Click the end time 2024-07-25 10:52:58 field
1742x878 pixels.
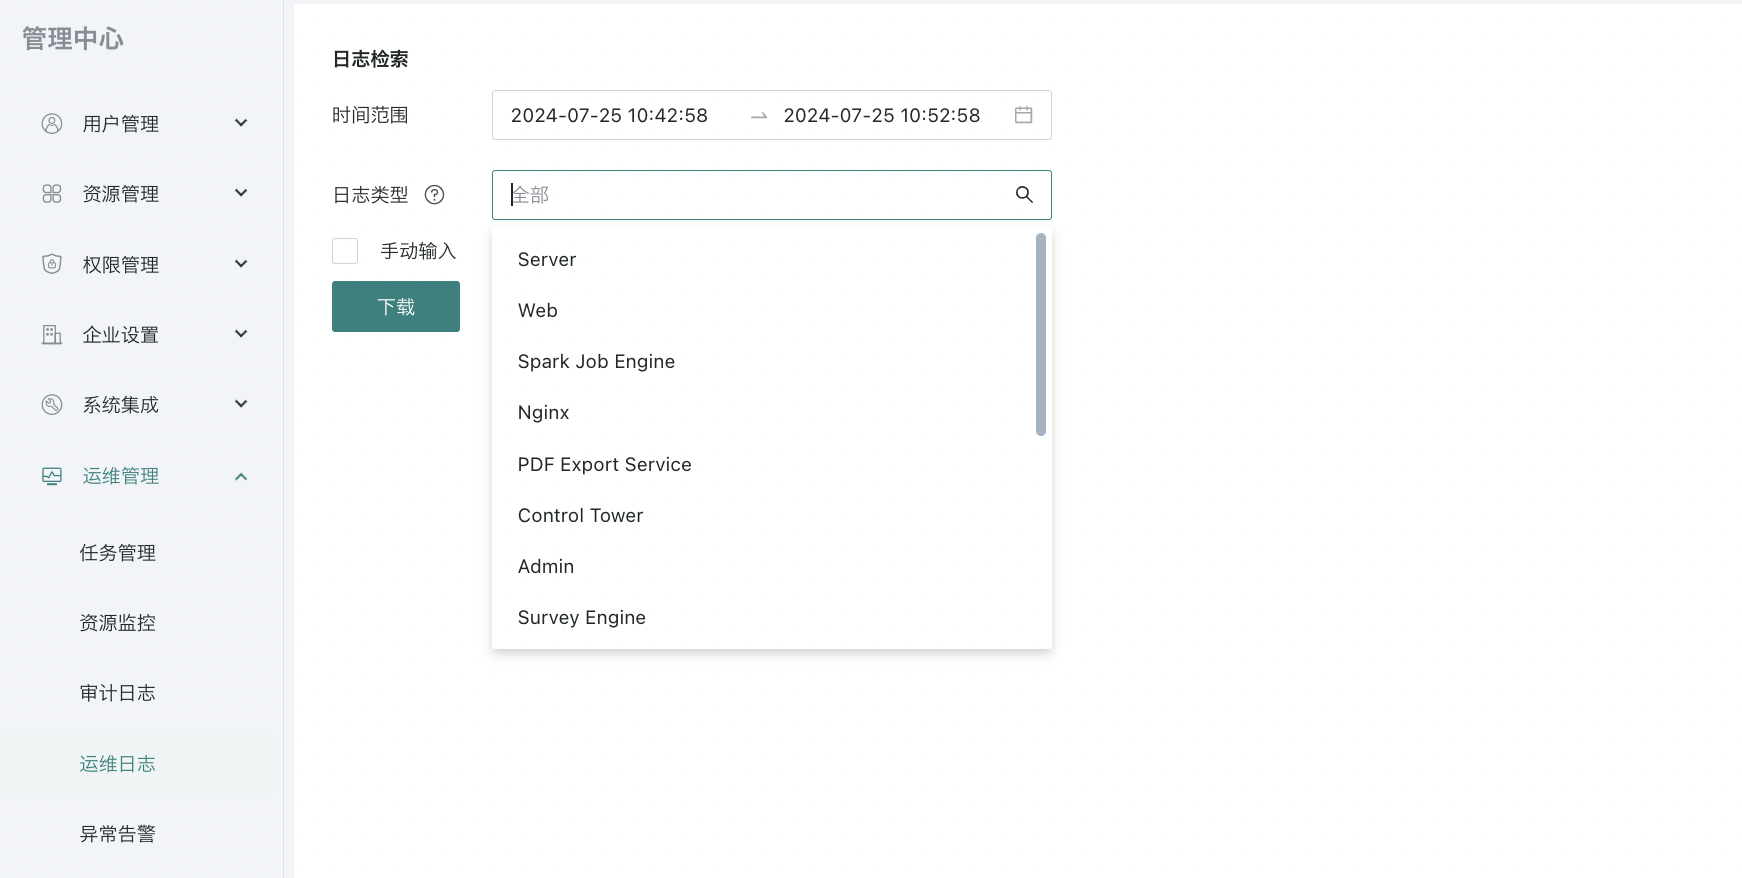tap(882, 115)
